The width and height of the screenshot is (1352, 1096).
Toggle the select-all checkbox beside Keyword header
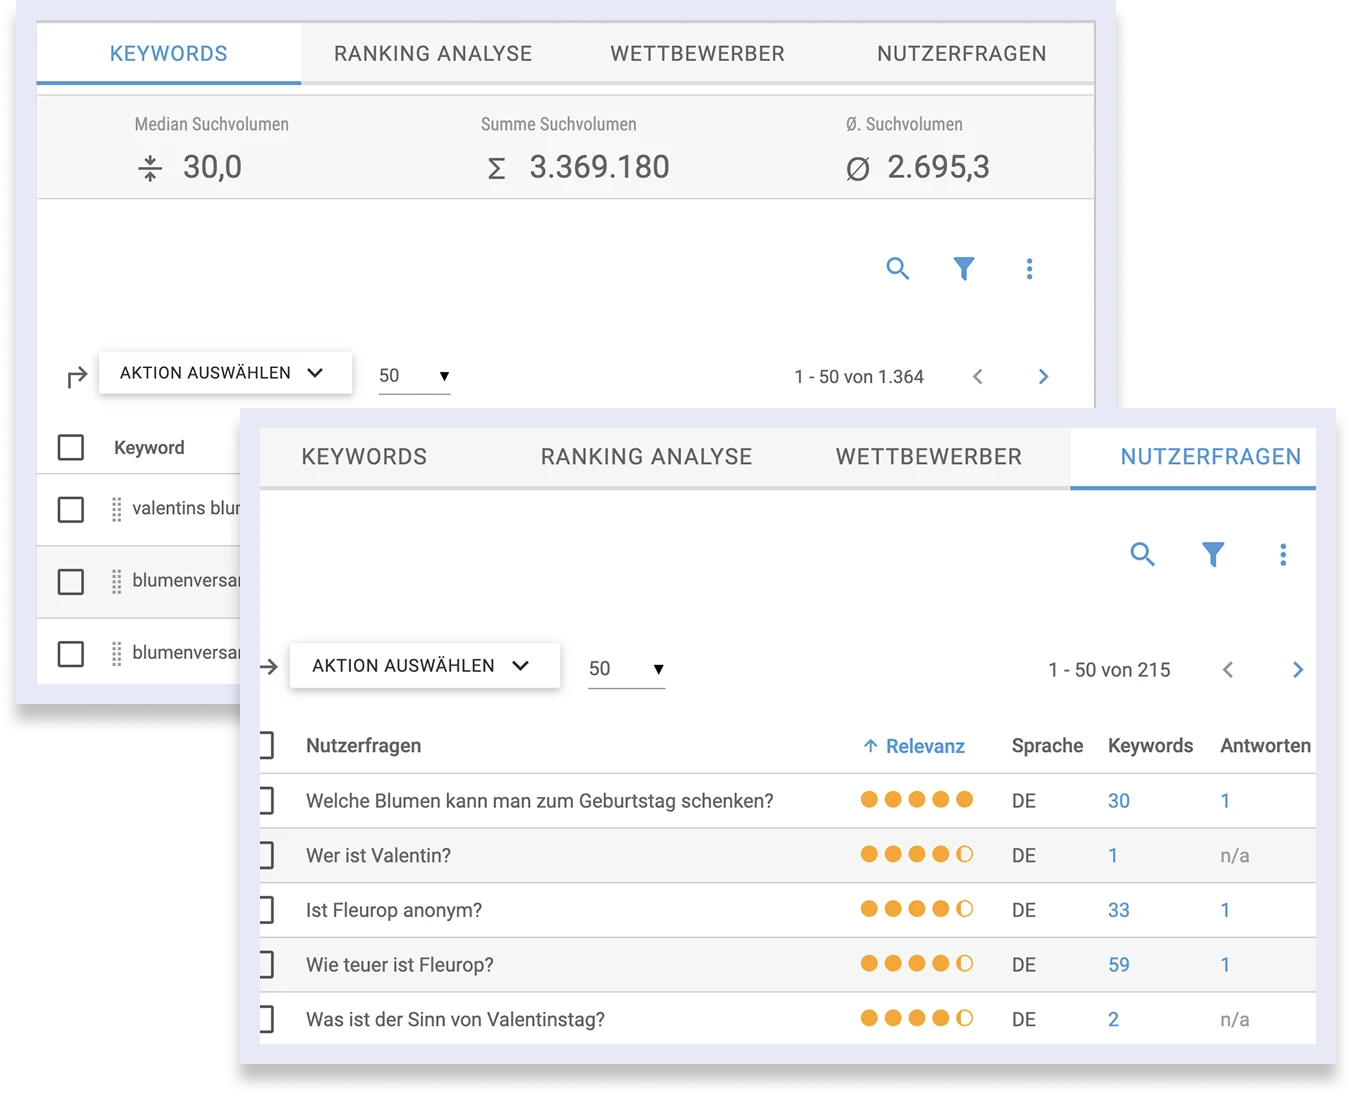[71, 447]
